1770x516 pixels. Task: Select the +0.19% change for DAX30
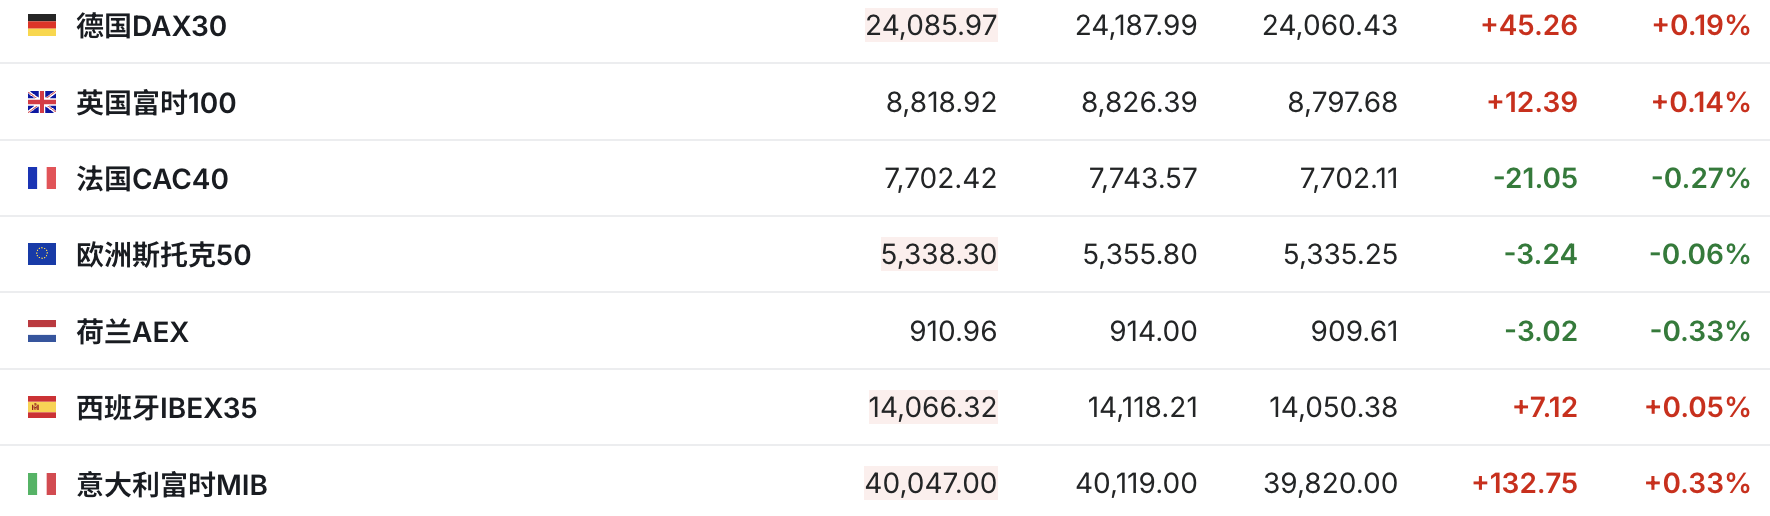(1701, 25)
